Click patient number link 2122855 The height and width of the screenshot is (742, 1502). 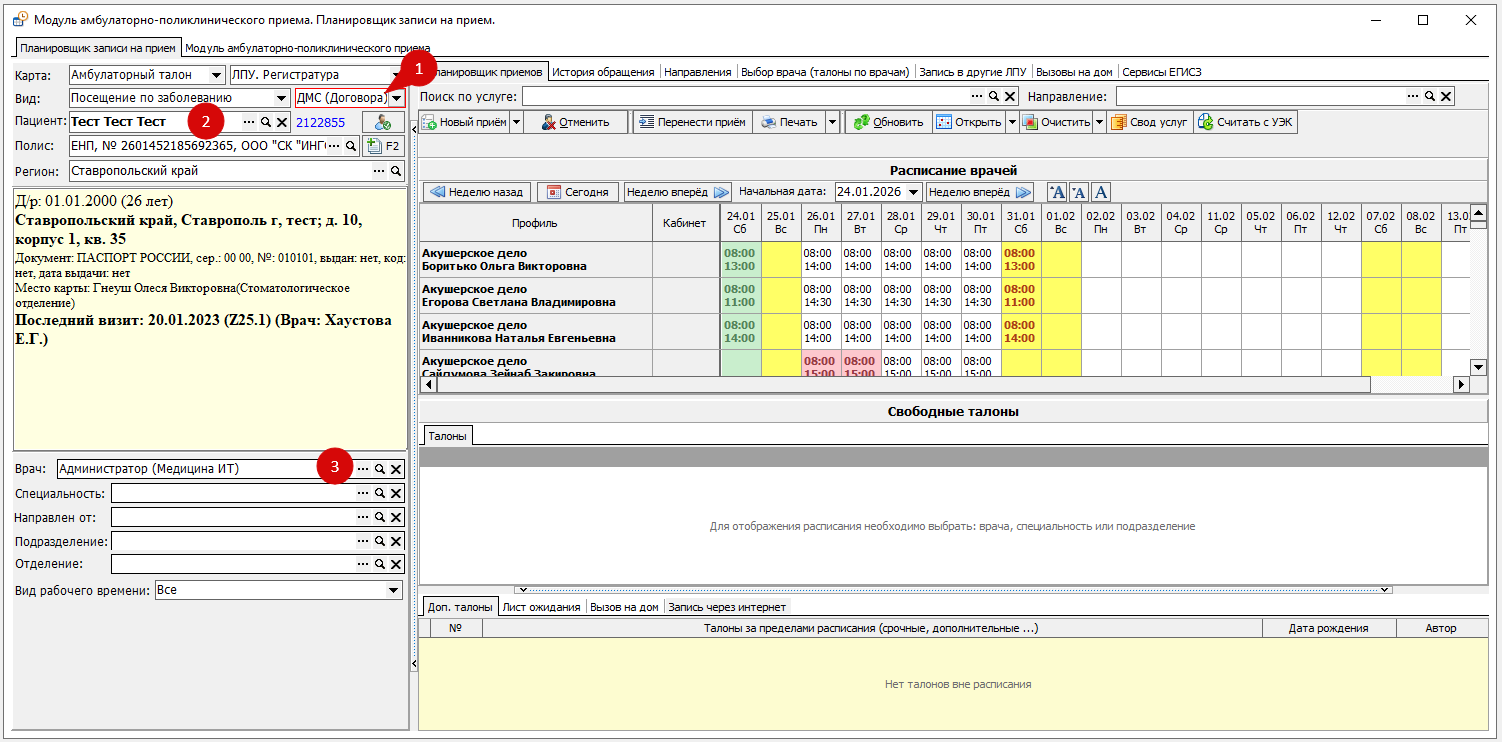(x=320, y=123)
